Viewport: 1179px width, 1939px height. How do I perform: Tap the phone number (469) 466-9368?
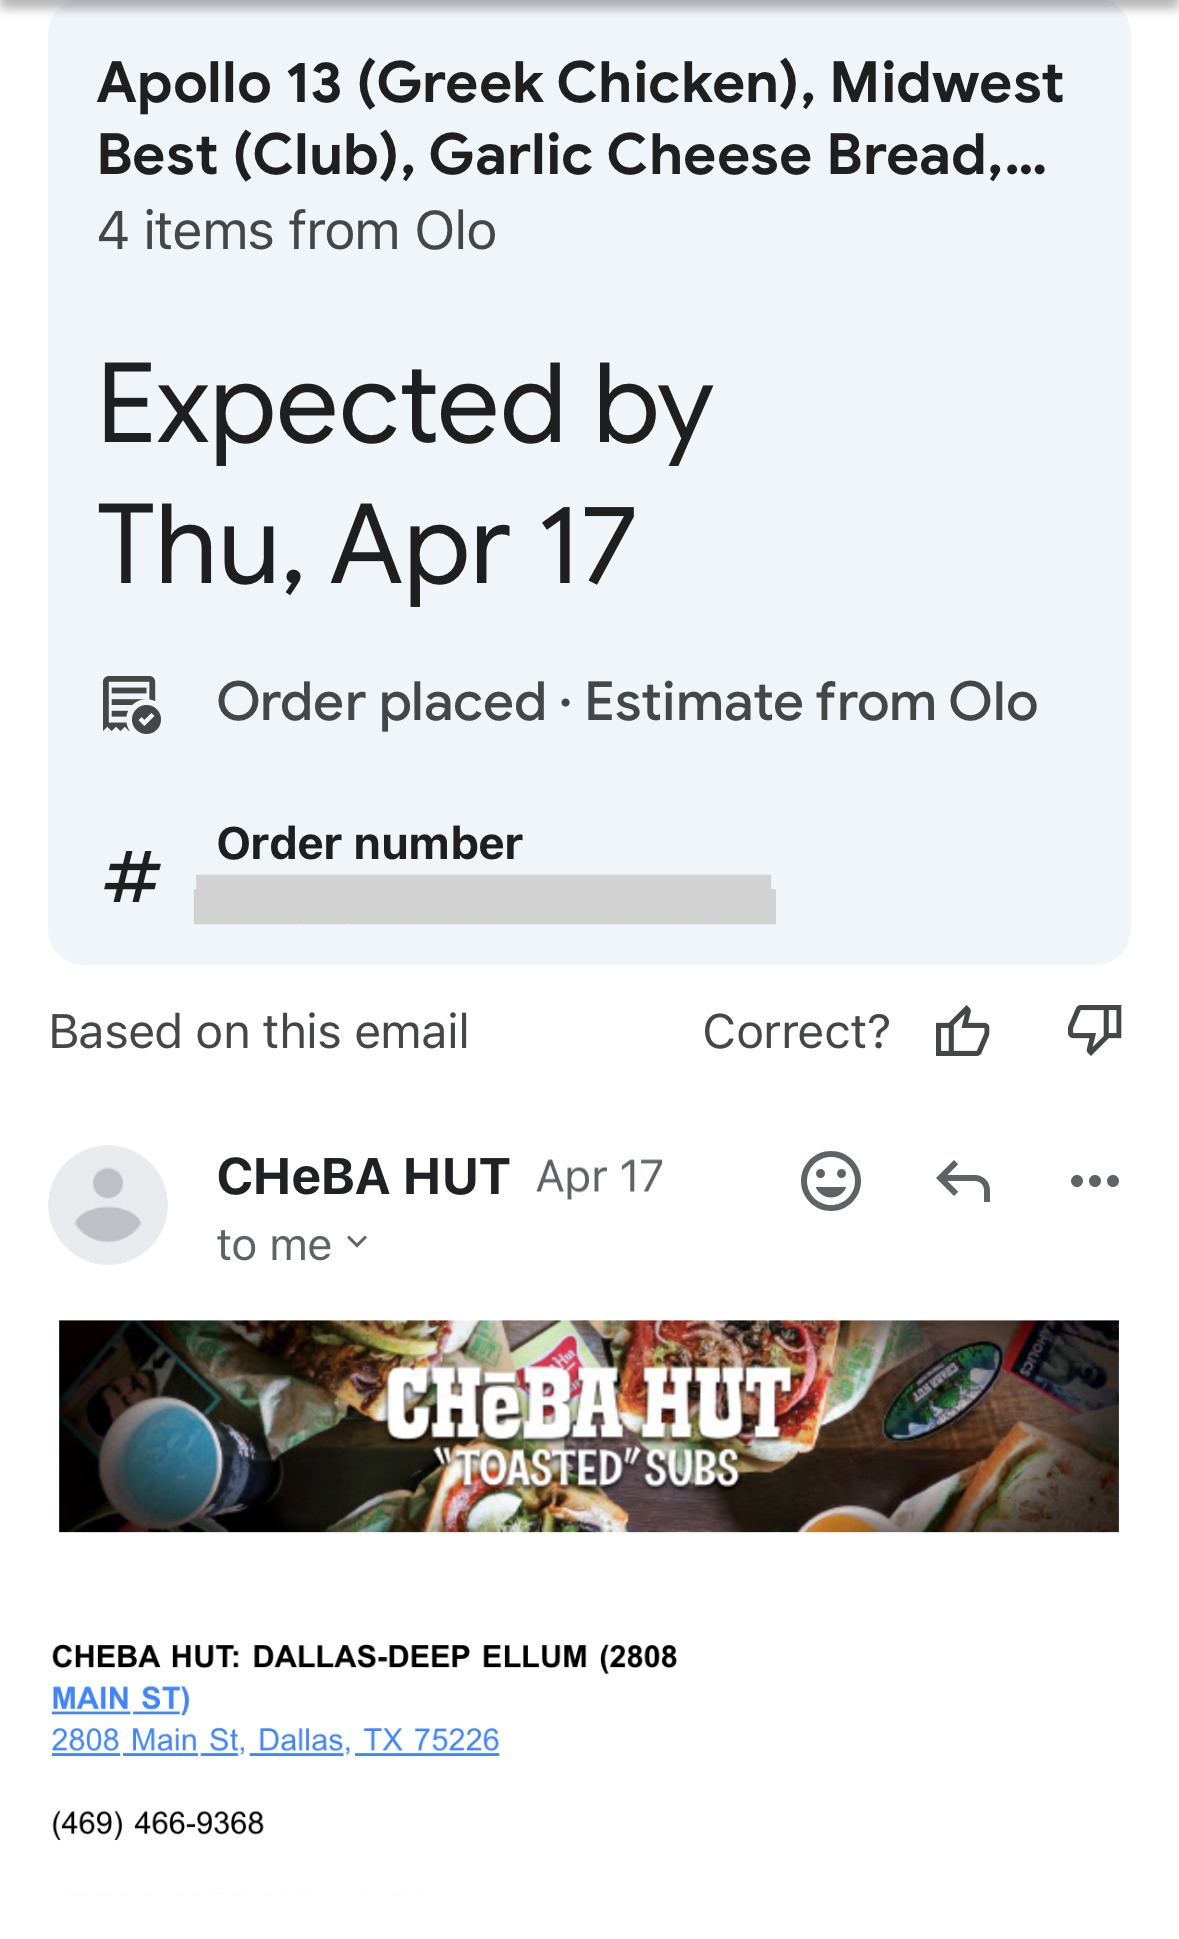pyautogui.click(x=158, y=1823)
